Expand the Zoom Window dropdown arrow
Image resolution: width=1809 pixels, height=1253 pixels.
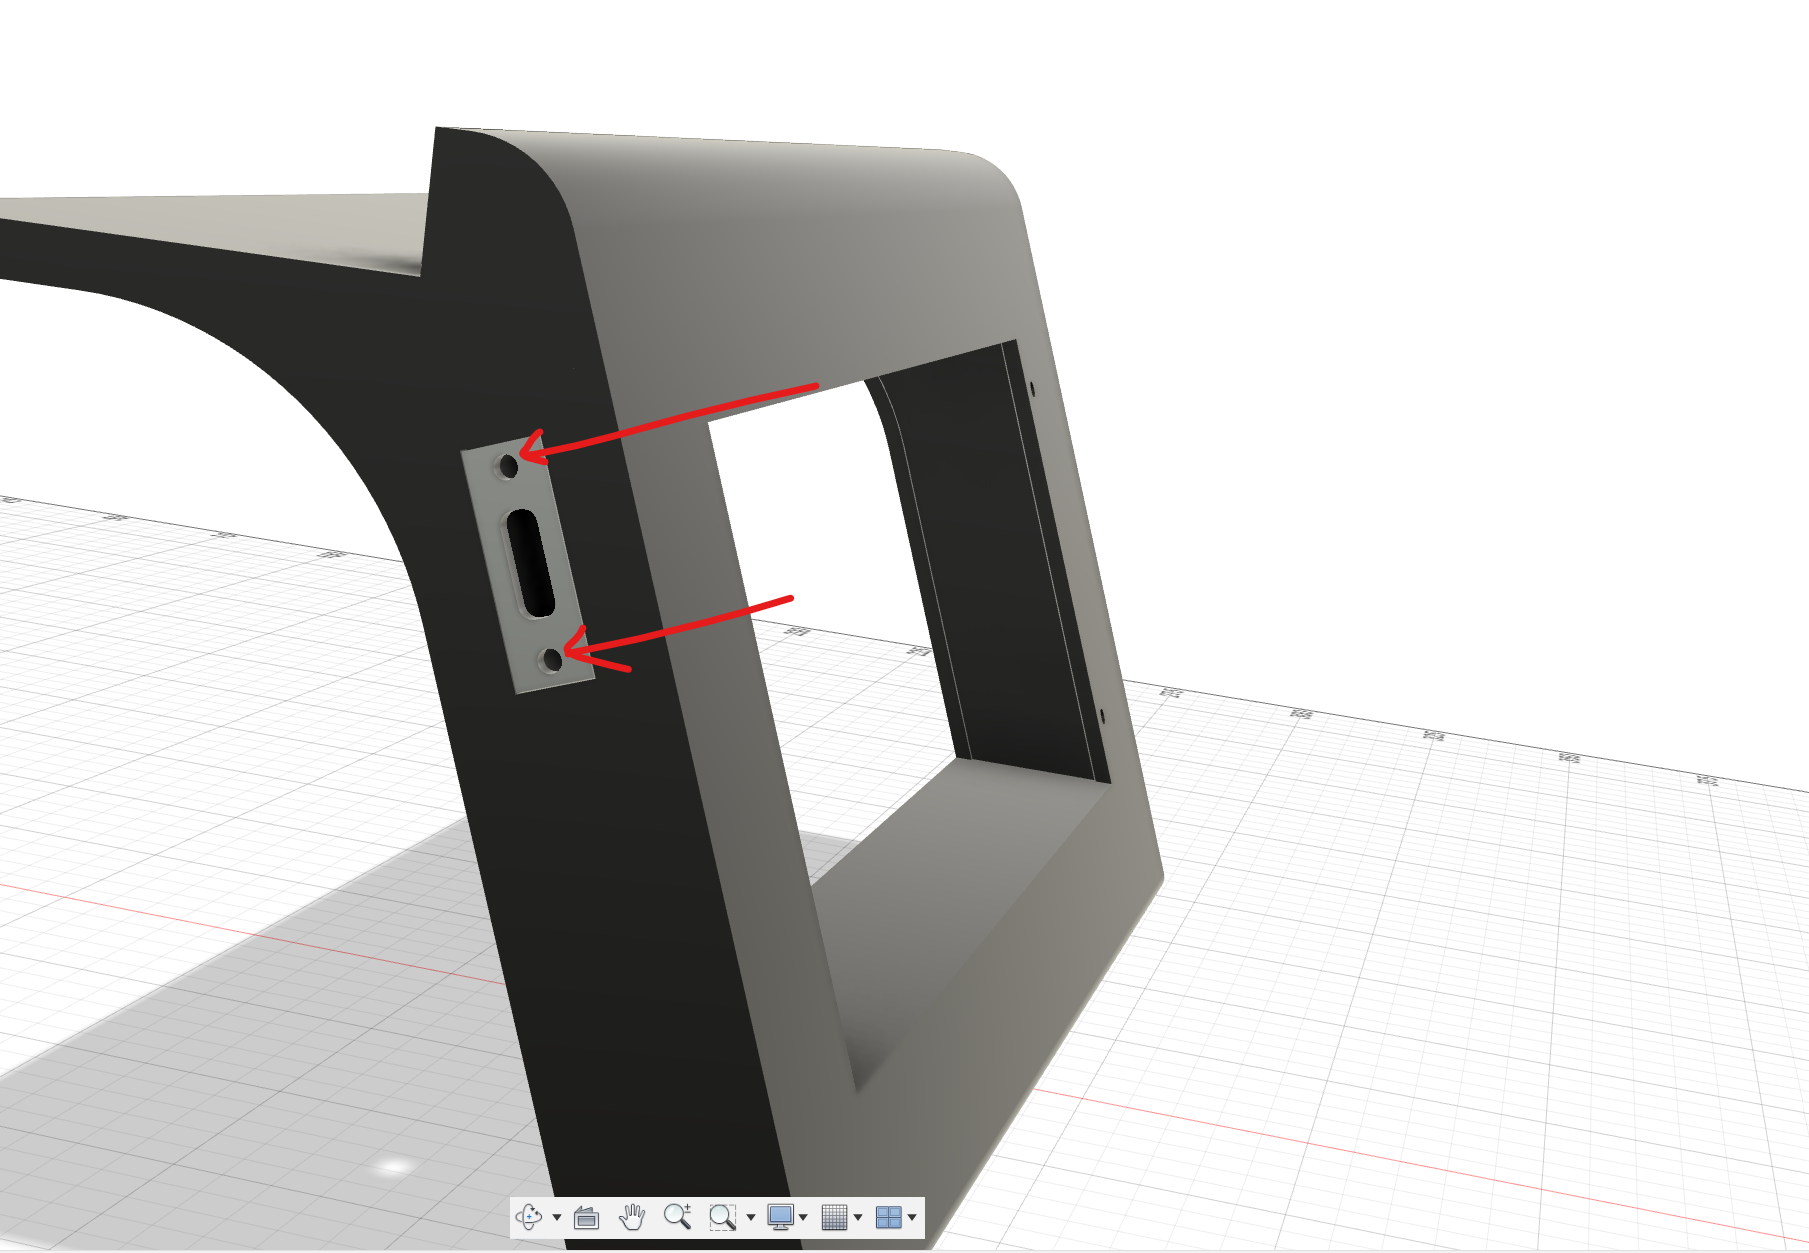751,1218
